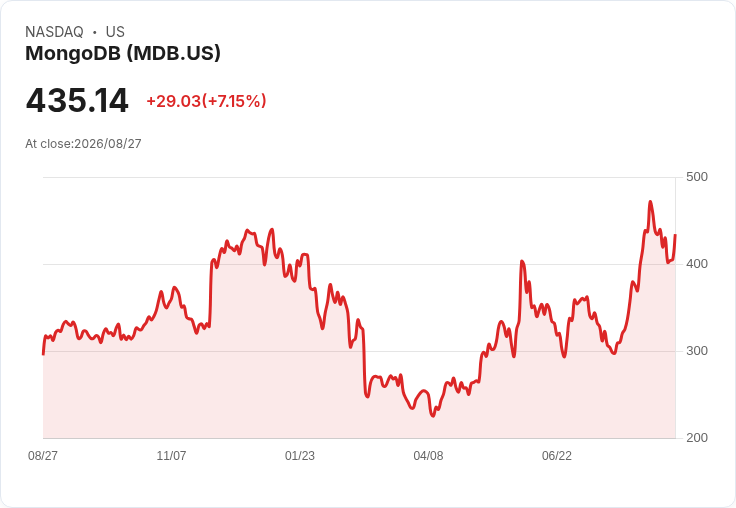Viewport: 736px width, 508px height.
Task: Click the At close:2026/08/27 timestamp
Action: click(x=83, y=144)
